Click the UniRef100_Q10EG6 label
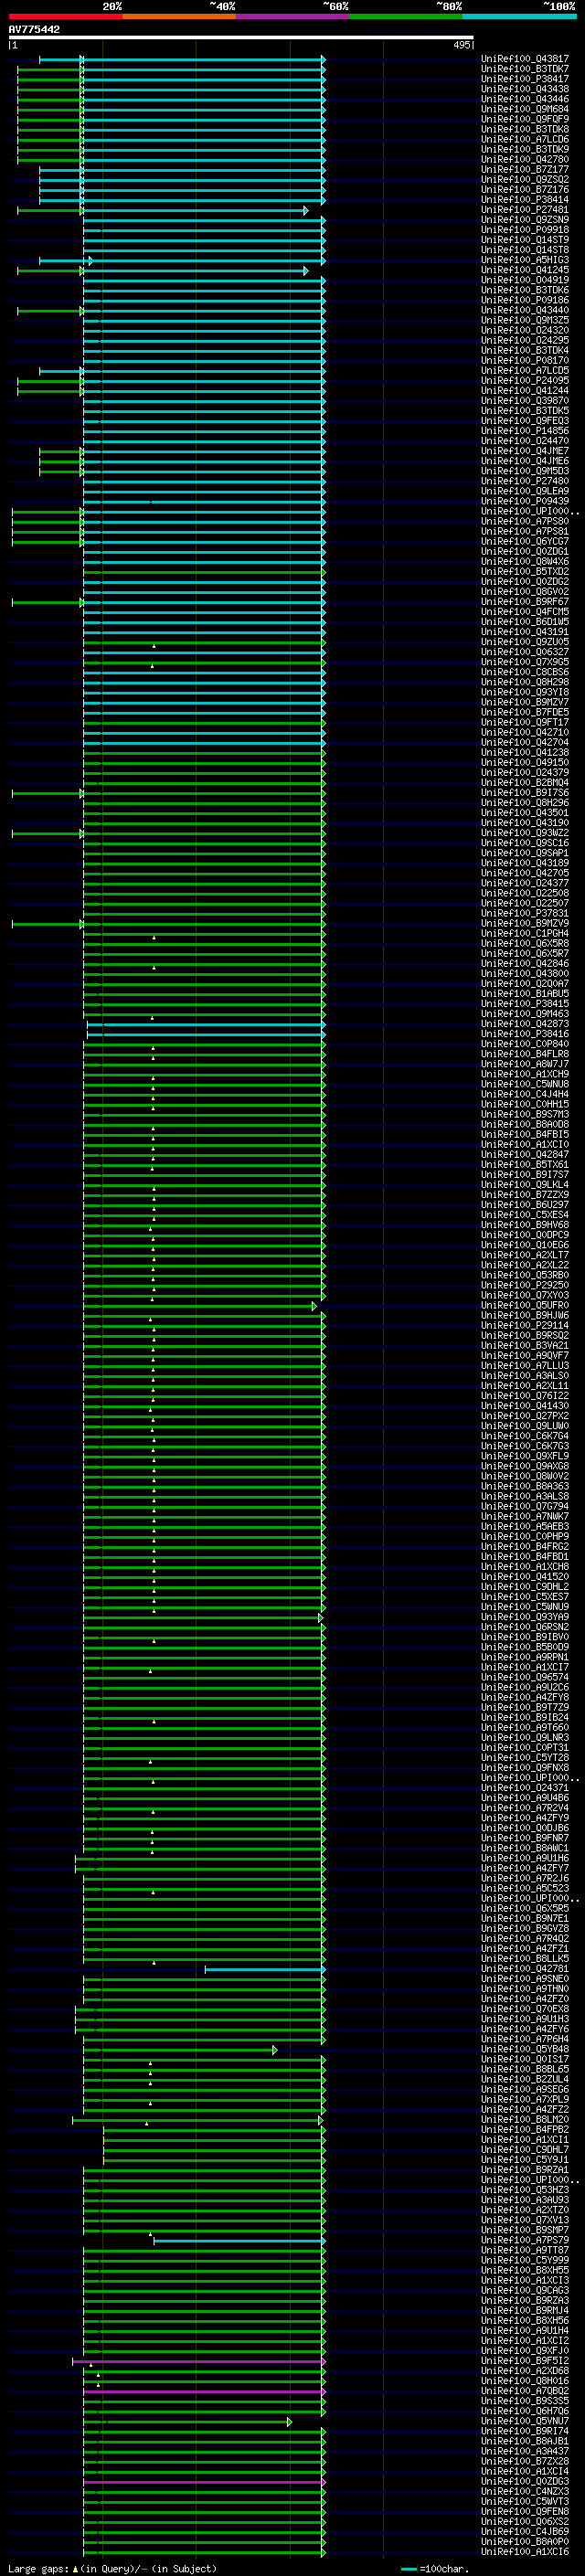This screenshot has width=585, height=2576. click(525, 1244)
